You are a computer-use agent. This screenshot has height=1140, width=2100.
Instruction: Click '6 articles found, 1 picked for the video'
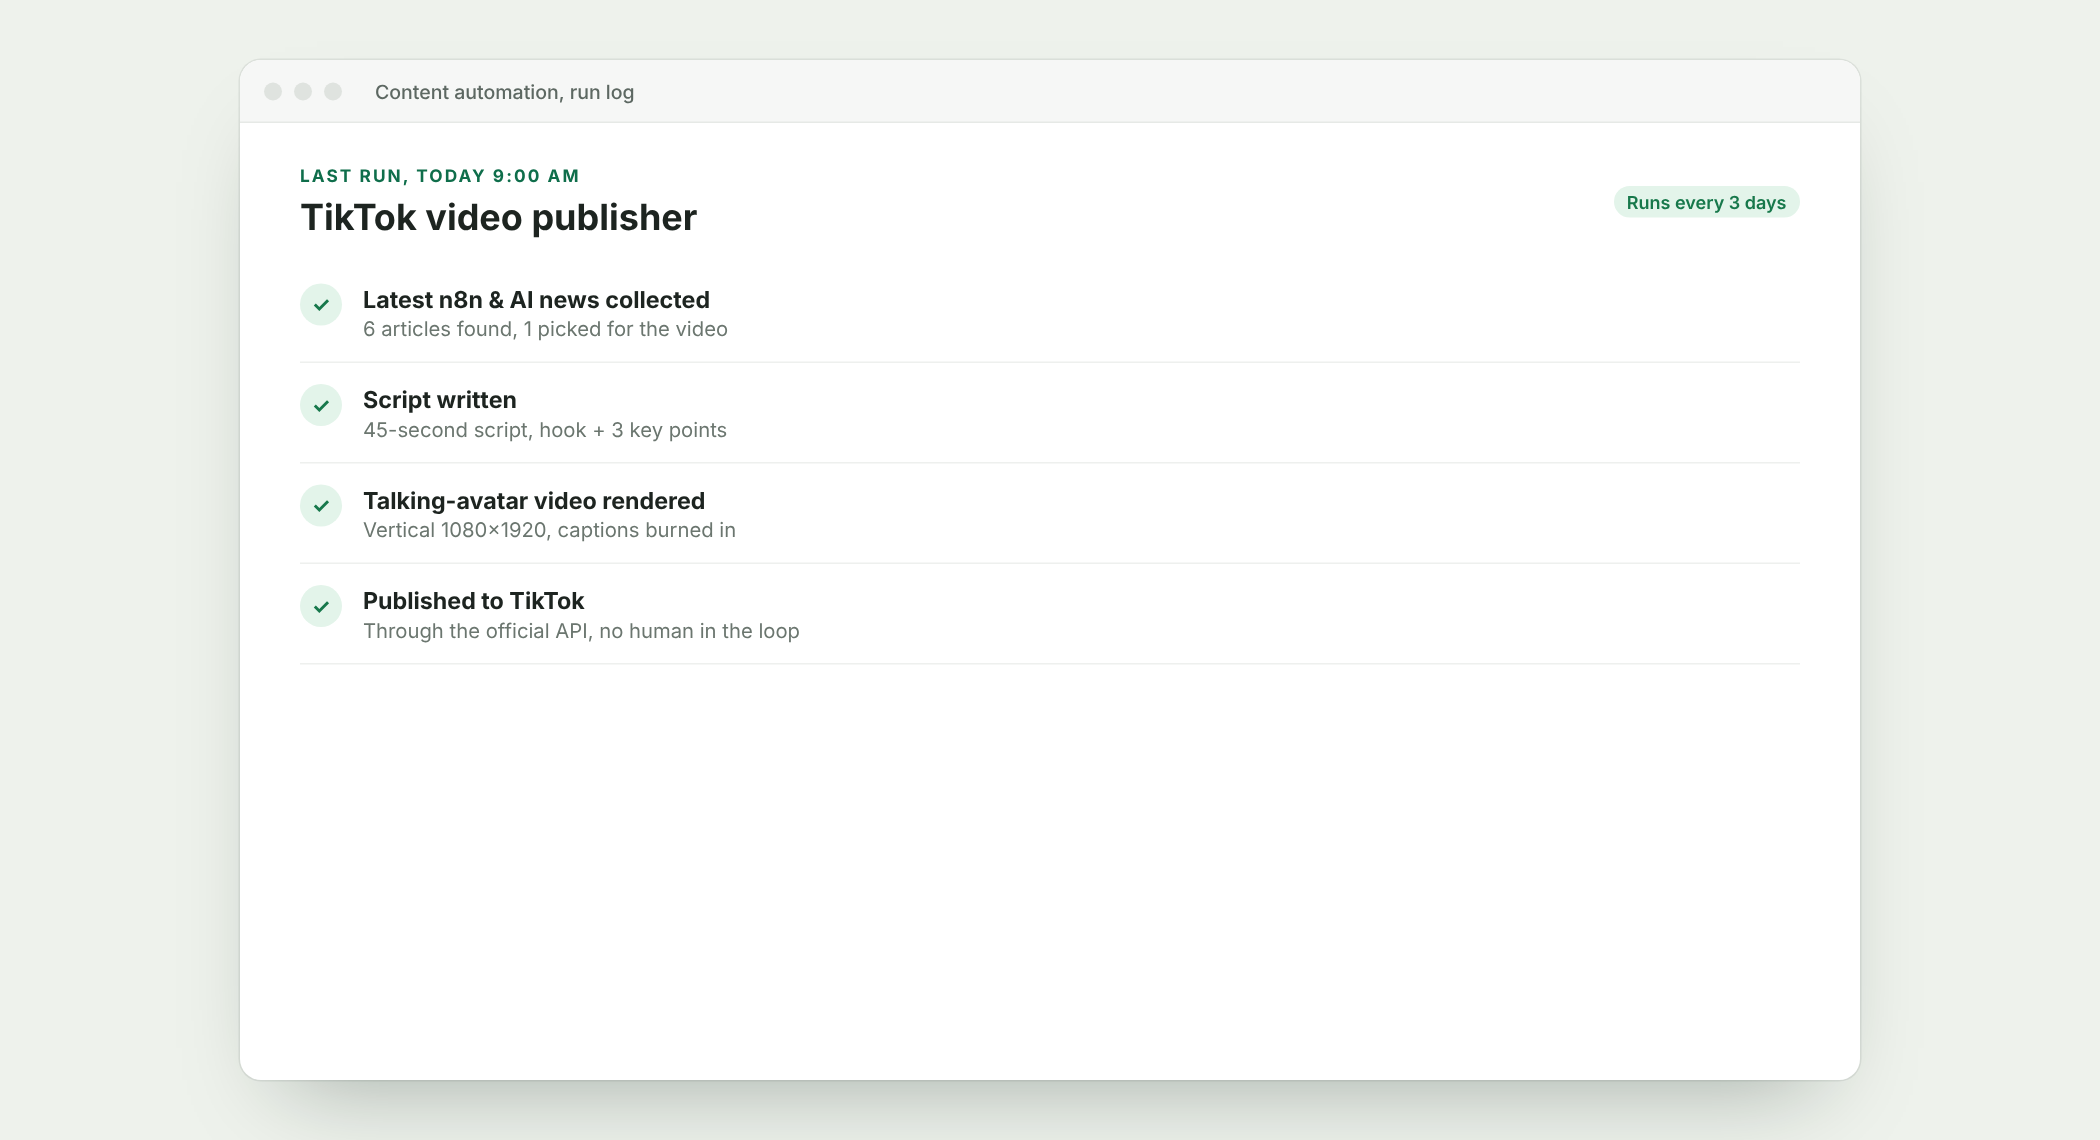[x=545, y=329]
